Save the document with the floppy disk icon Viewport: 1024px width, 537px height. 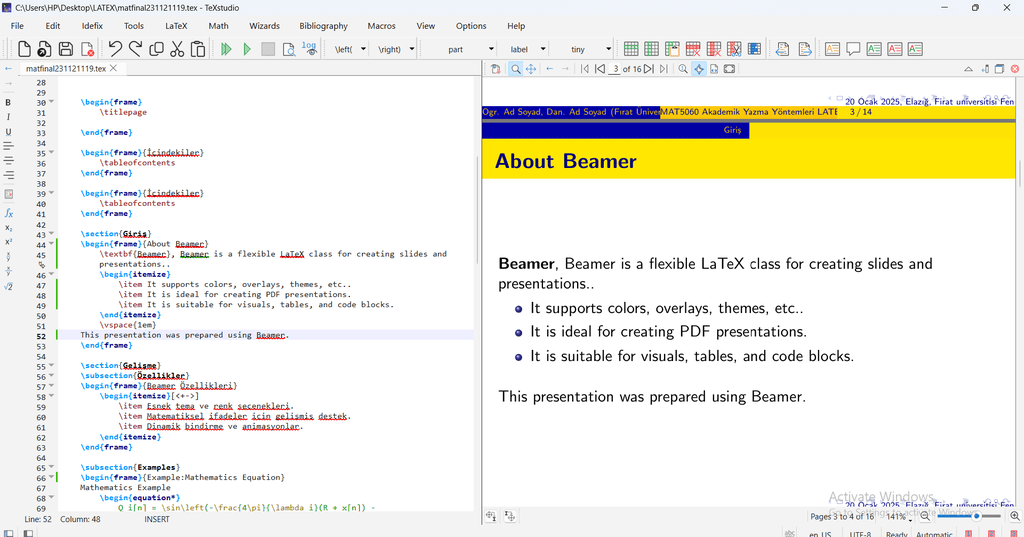tap(66, 49)
